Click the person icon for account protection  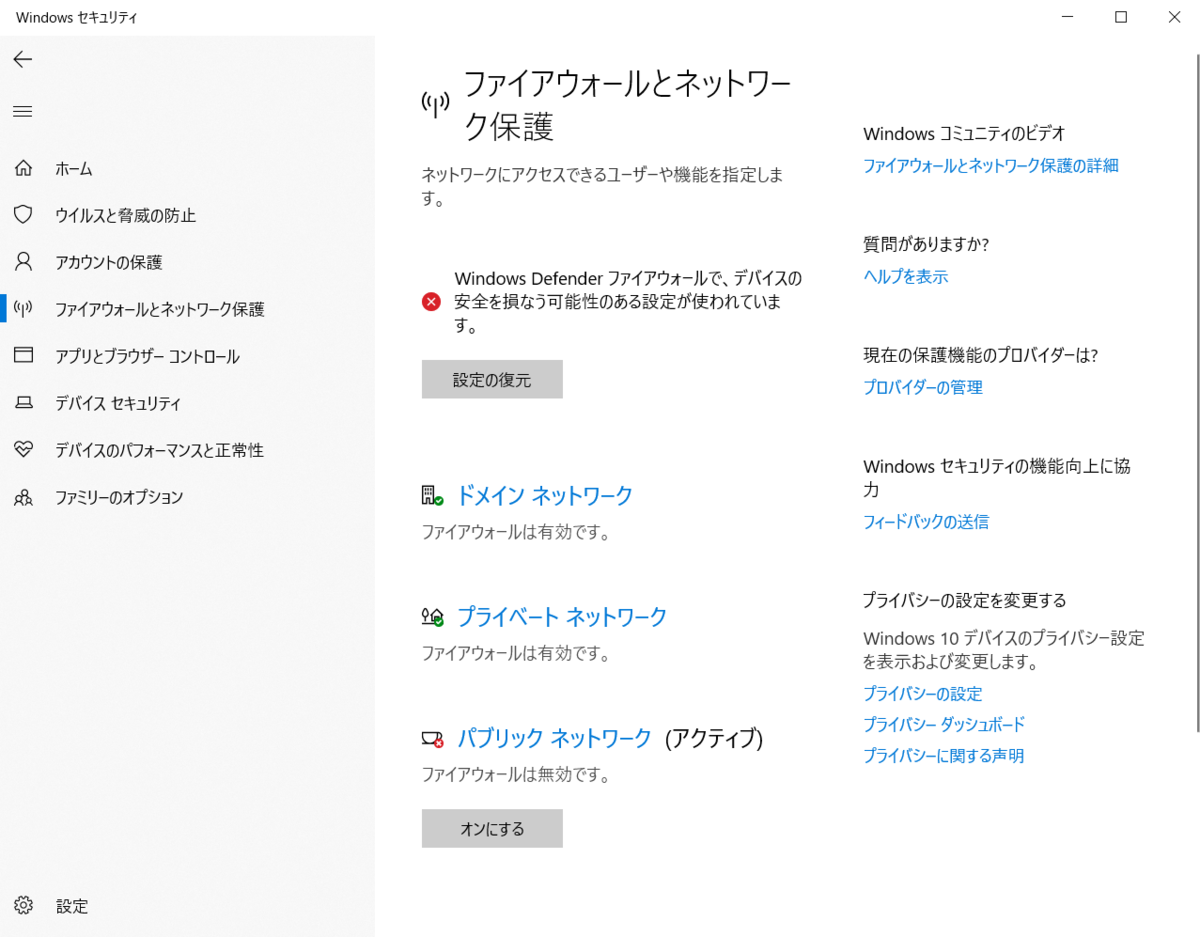[x=23, y=262]
